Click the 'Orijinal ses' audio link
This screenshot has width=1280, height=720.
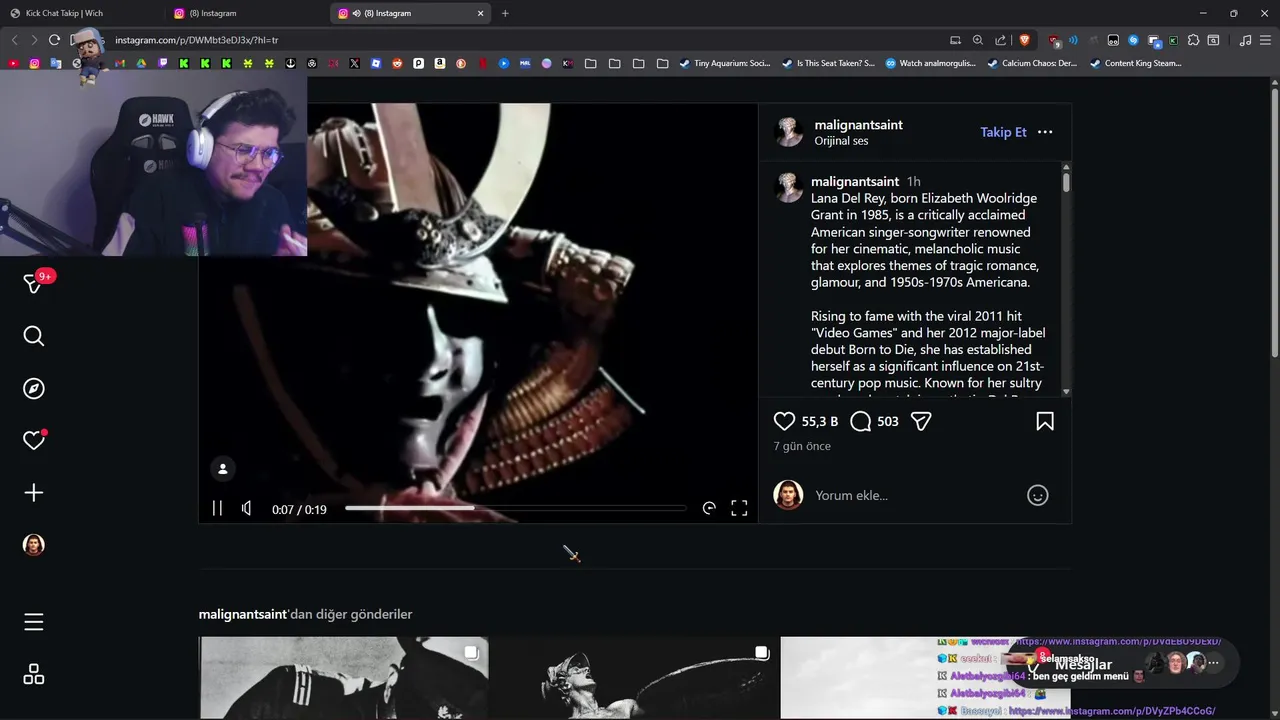(841, 141)
